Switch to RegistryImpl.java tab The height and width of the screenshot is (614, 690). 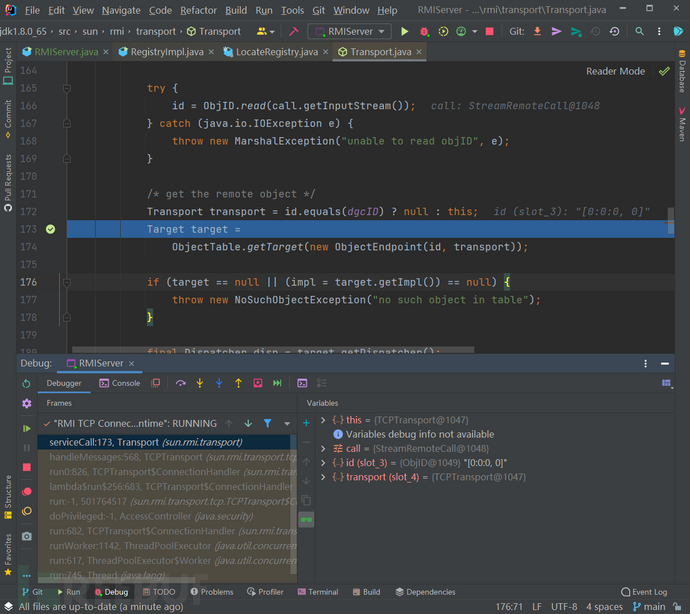click(x=167, y=52)
